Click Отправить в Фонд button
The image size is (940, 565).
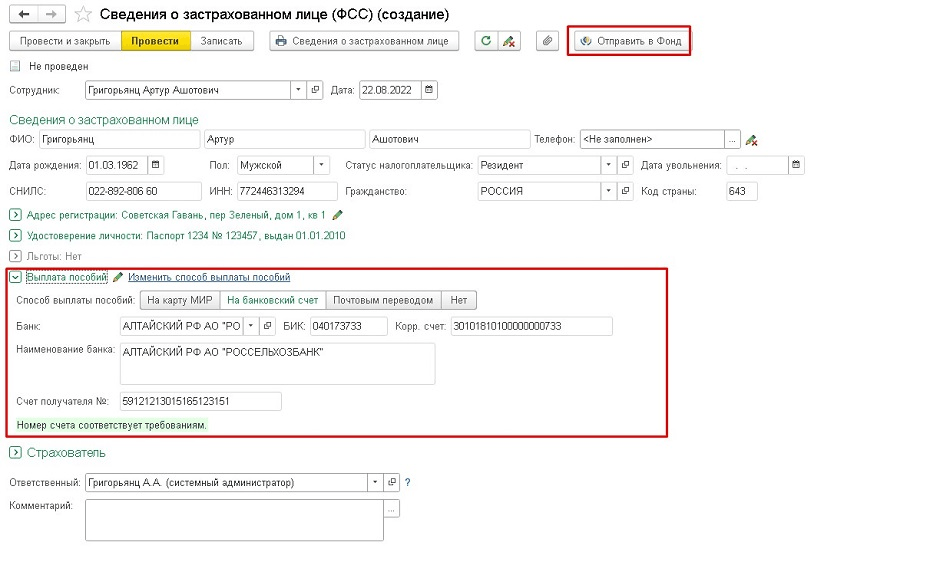(x=629, y=41)
